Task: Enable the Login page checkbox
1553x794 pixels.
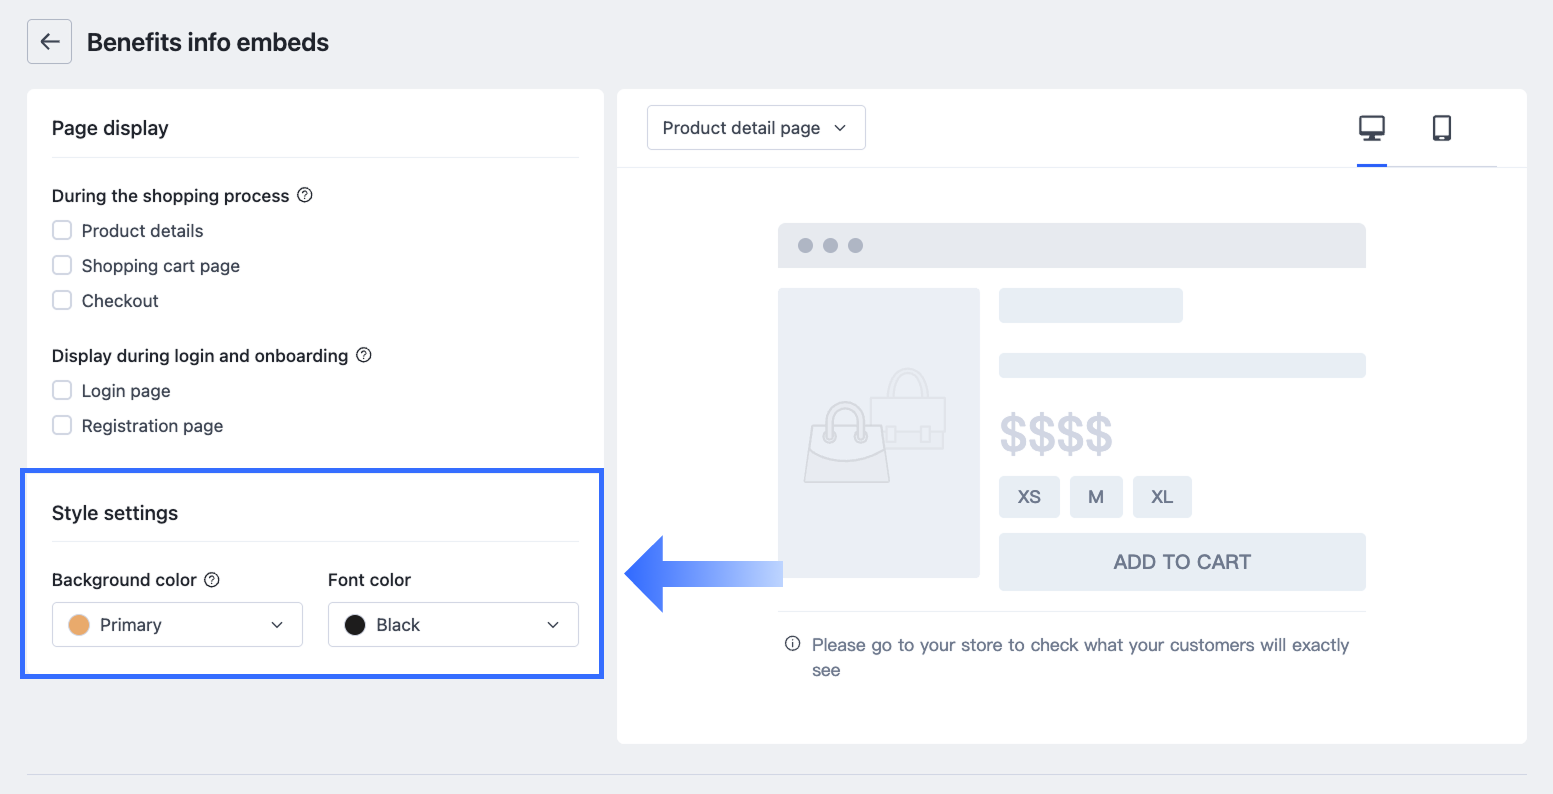Action: (62, 391)
